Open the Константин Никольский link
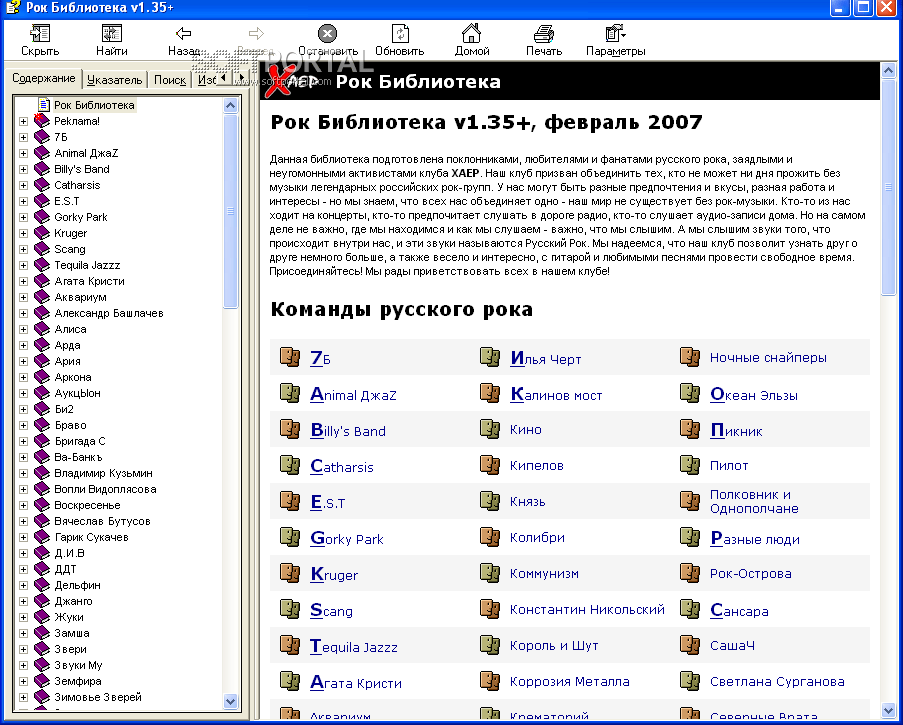This screenshot has height=725, width=903. coord(587,609)
